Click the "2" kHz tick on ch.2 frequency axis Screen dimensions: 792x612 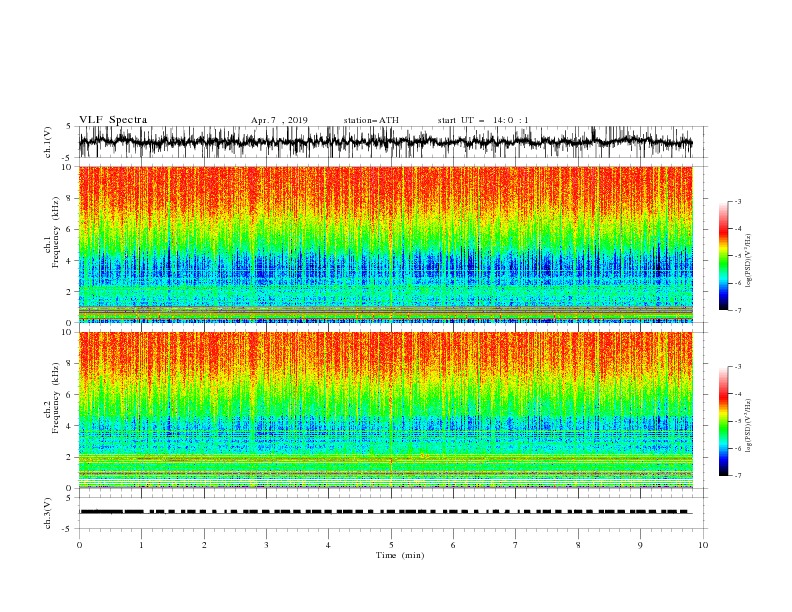(x=69, y=457)
